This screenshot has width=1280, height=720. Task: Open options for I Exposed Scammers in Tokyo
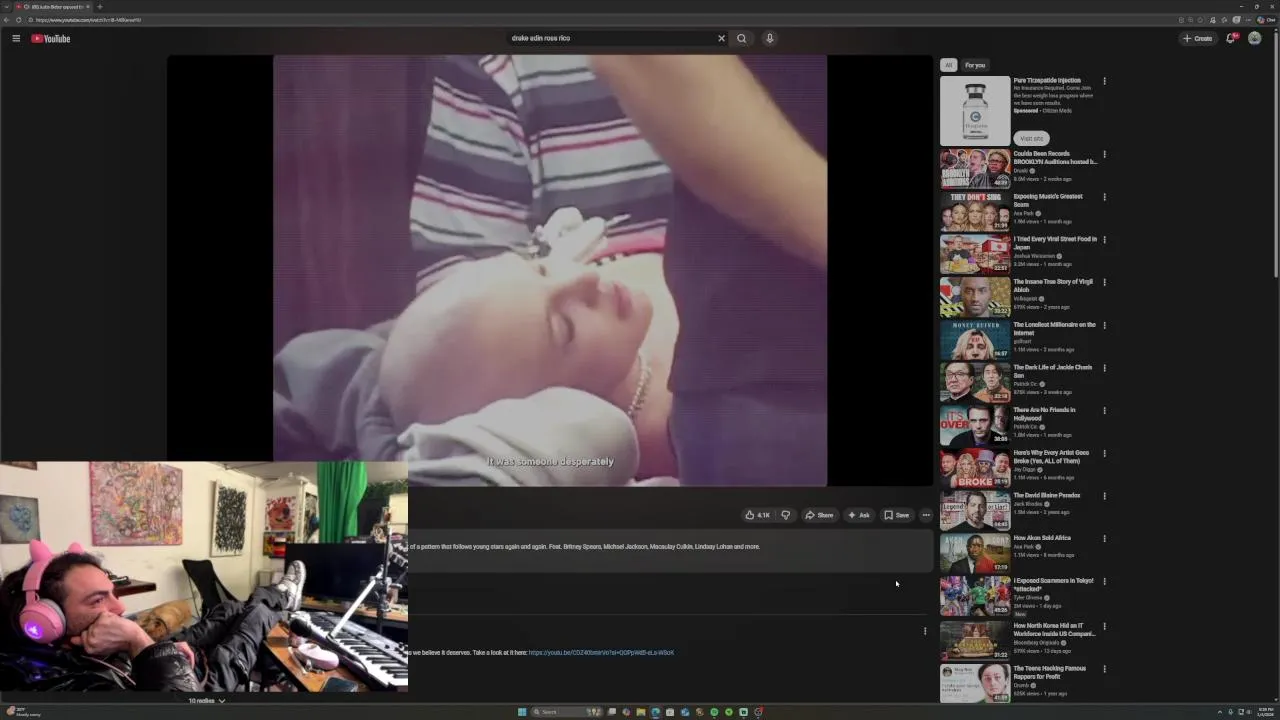pos(1104,581)
